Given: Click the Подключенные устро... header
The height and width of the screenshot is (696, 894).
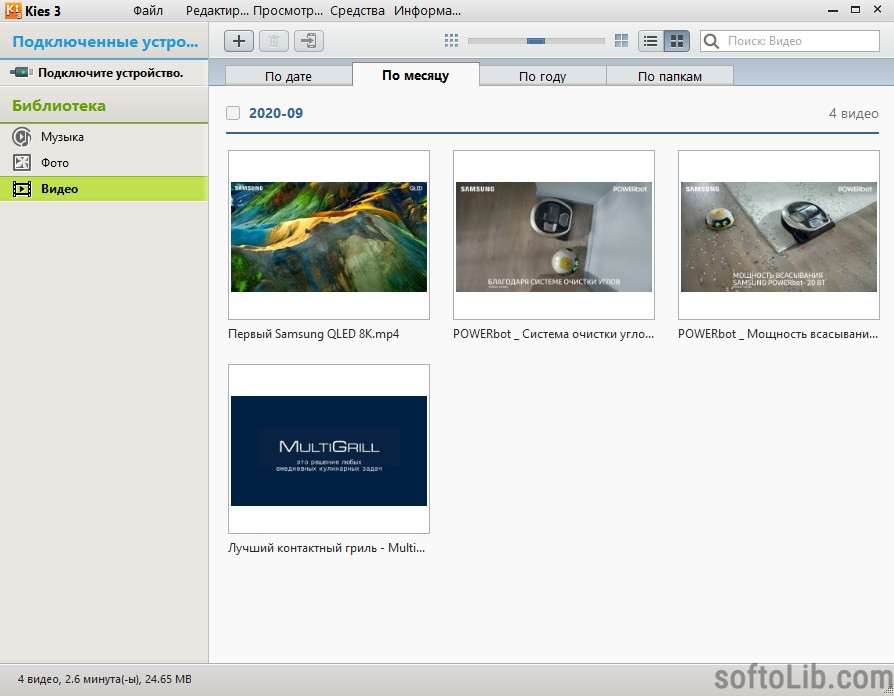Looking at the screenshot, I should (105, 42).
